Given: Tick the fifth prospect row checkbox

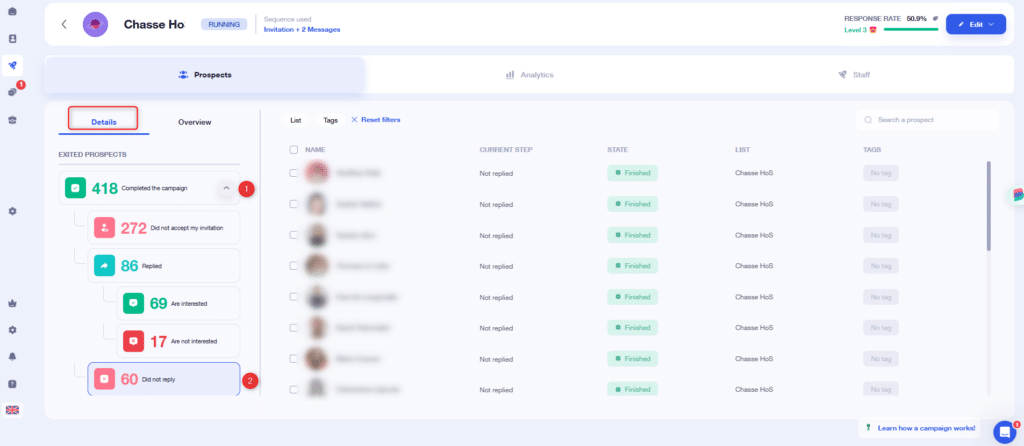Looking at the screenshot, I should tap(293, 296).
